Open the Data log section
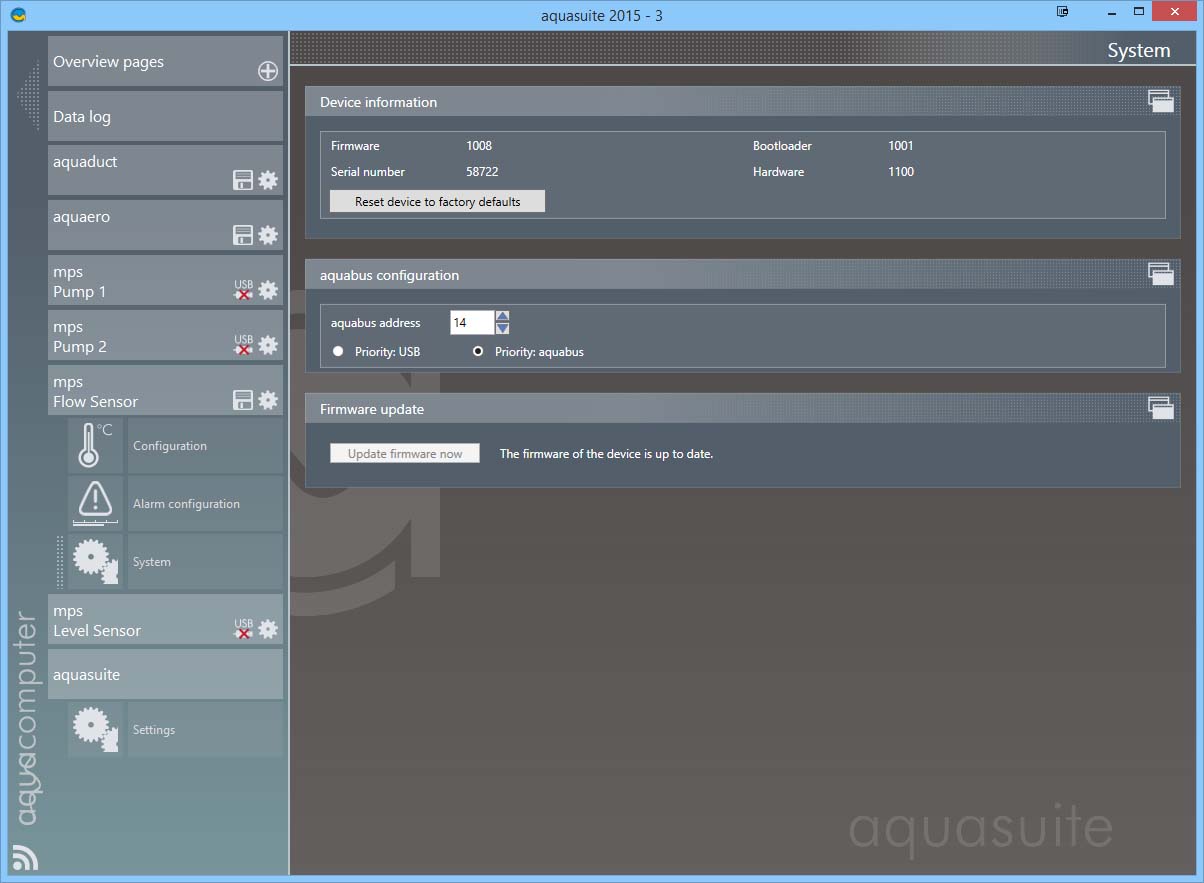The height and width of the screenshot is (883, 1204). pyautogui.click(x=165, y=117)
